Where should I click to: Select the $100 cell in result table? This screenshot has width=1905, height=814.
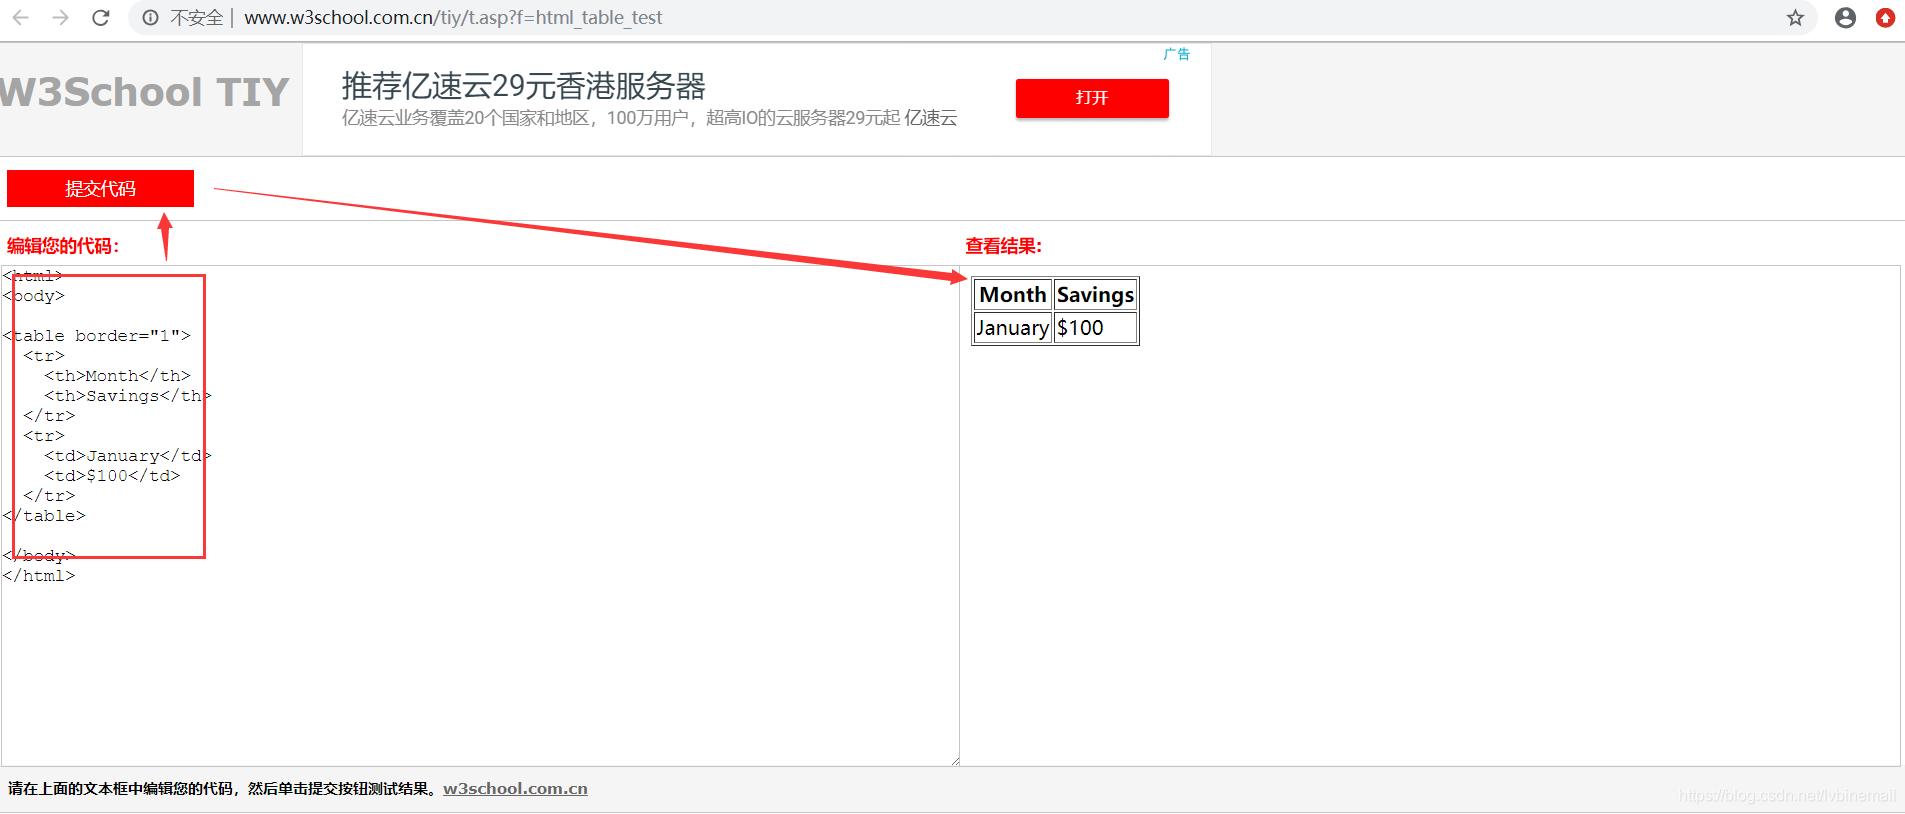point(1095,328)
